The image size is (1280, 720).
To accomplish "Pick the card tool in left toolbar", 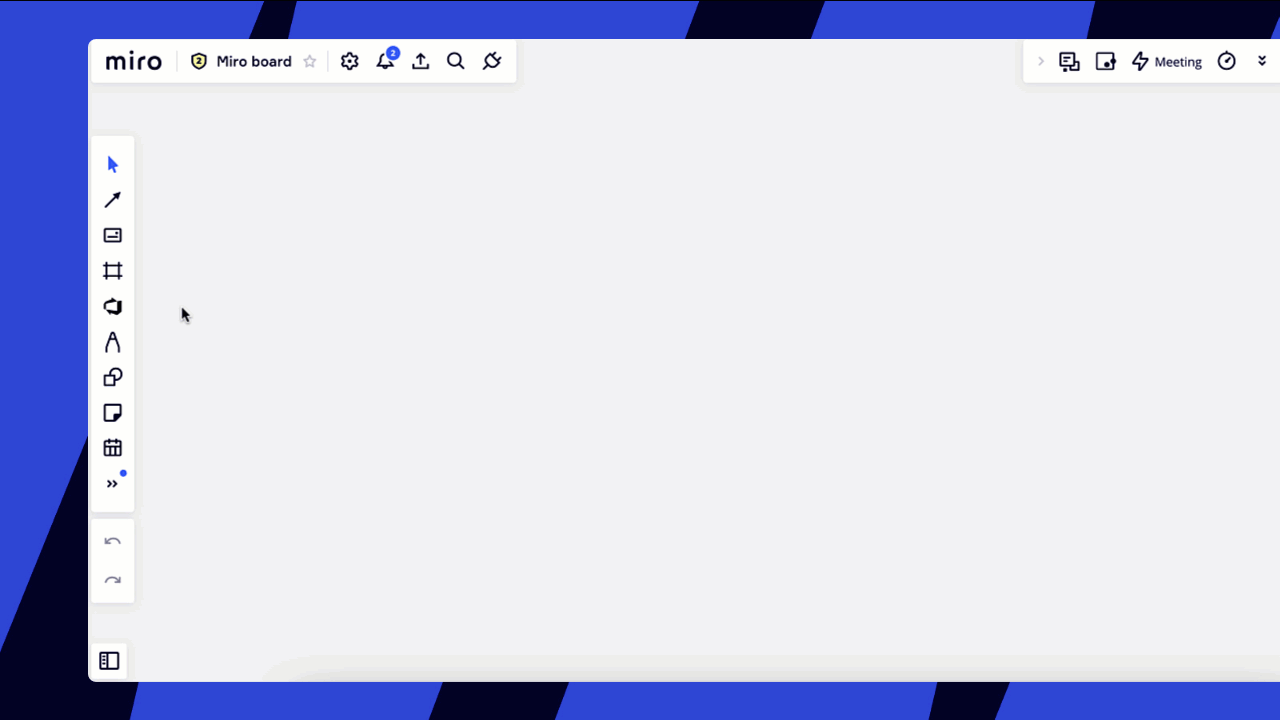I will (113, 236).
